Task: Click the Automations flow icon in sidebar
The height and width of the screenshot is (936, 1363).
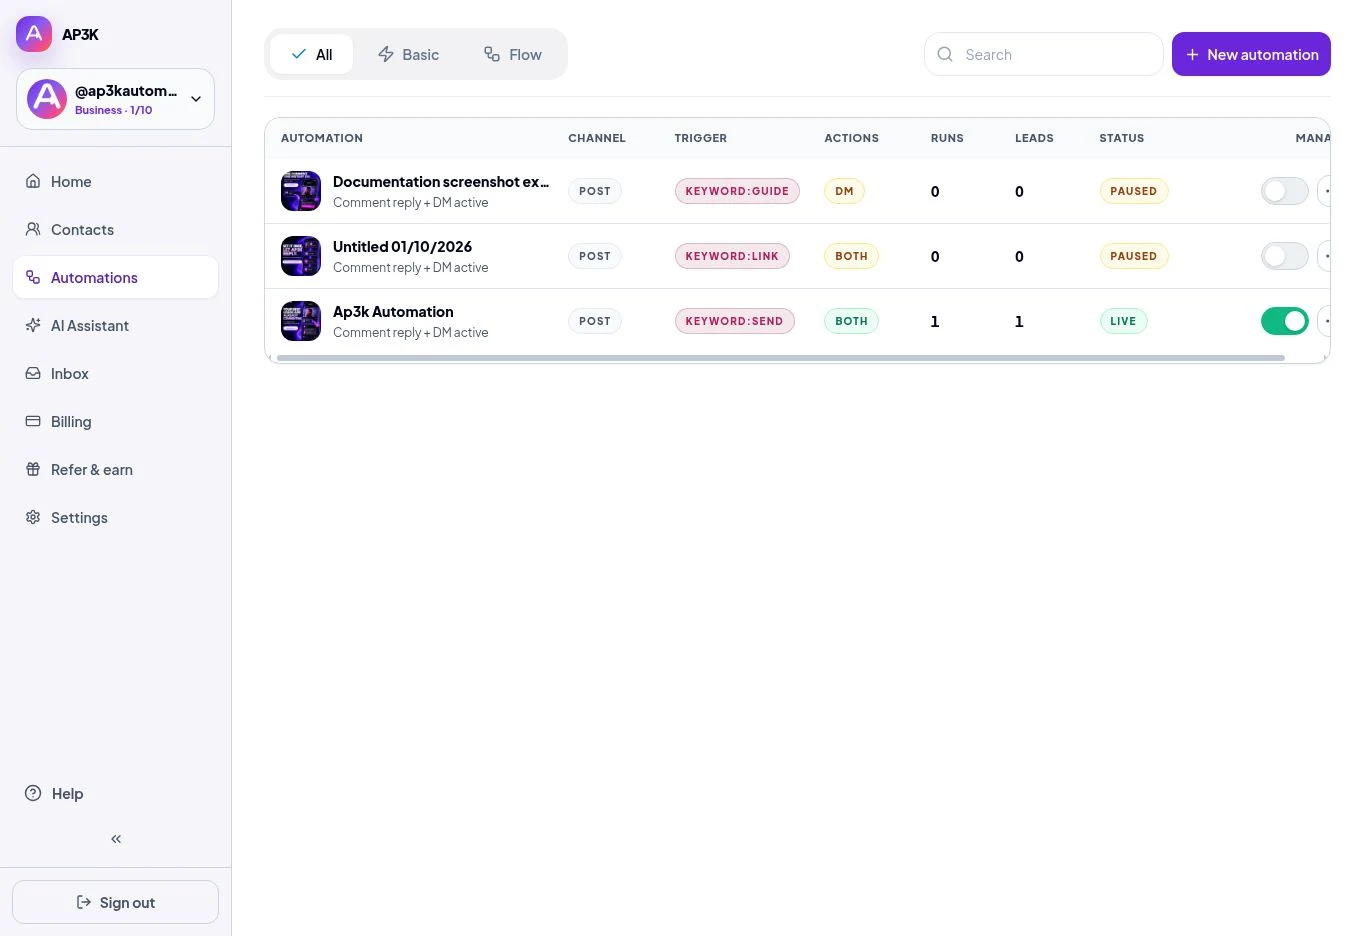Action: coord(33,277)
